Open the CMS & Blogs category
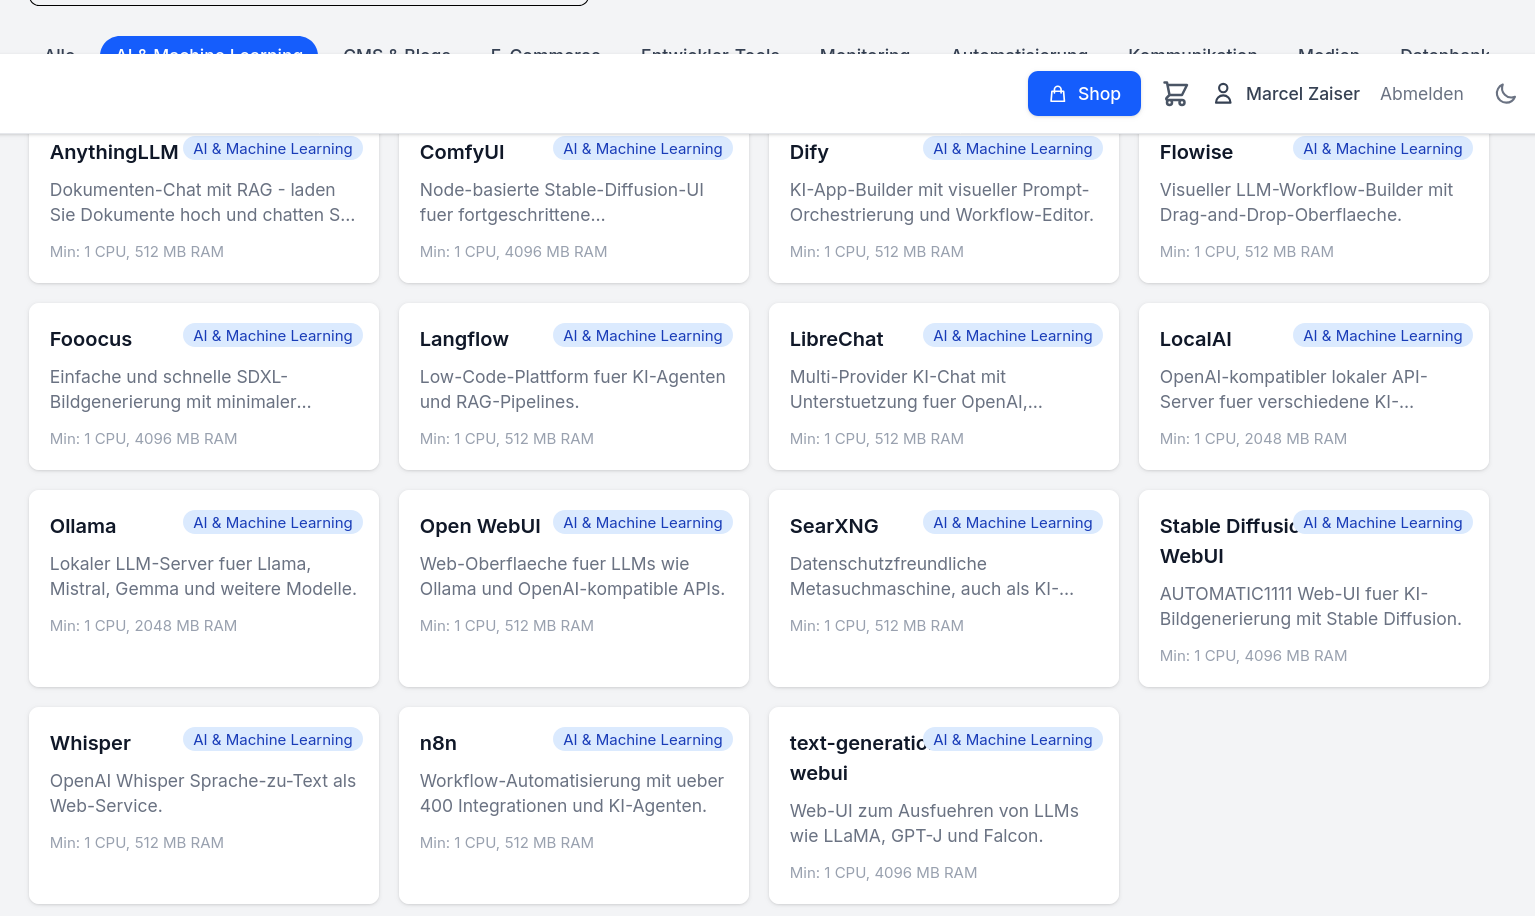 pyautogui.click(x=396, y=55)
